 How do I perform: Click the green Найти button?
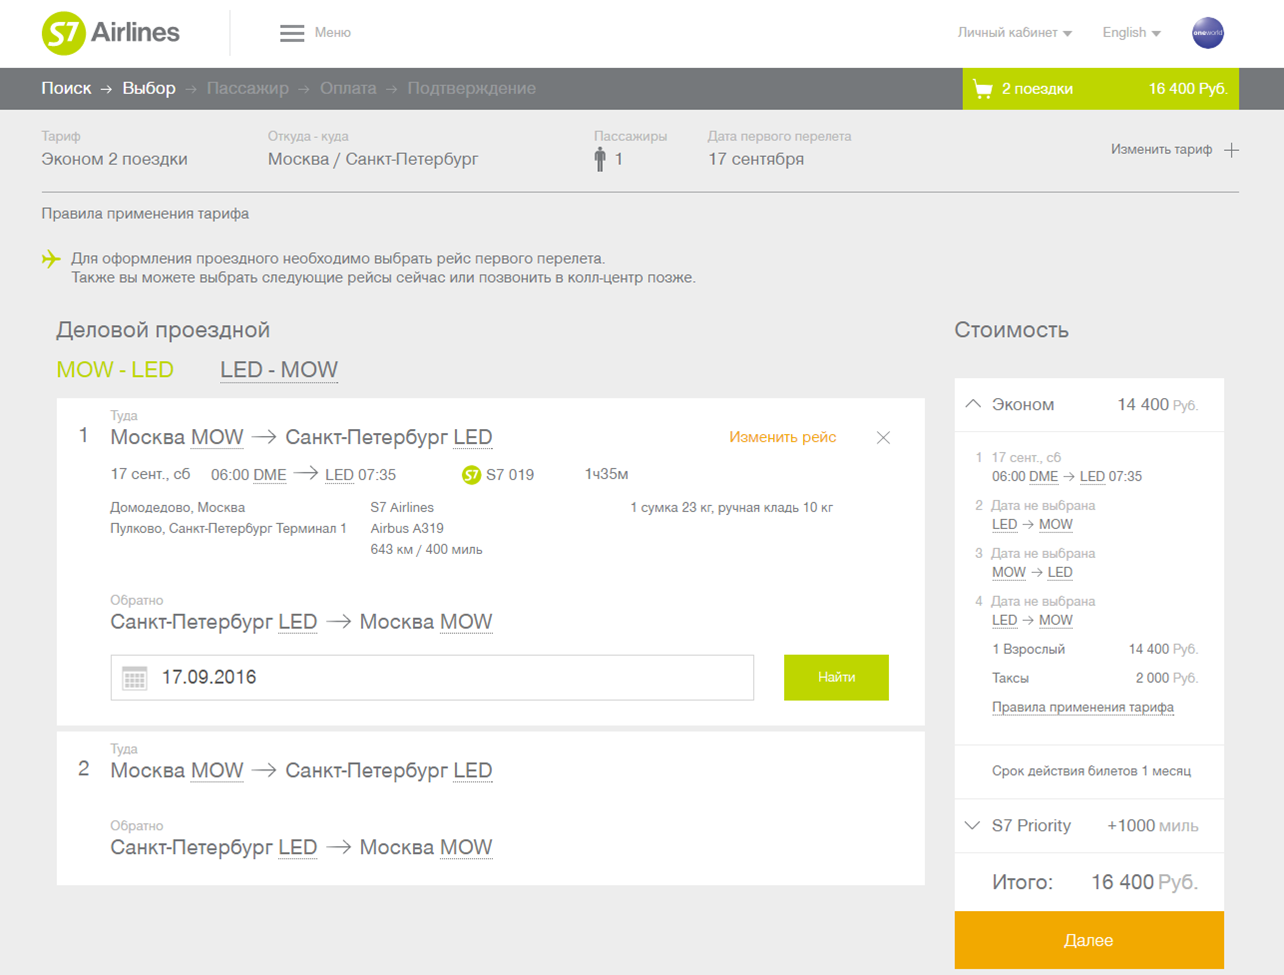click(x=836, y=678)
